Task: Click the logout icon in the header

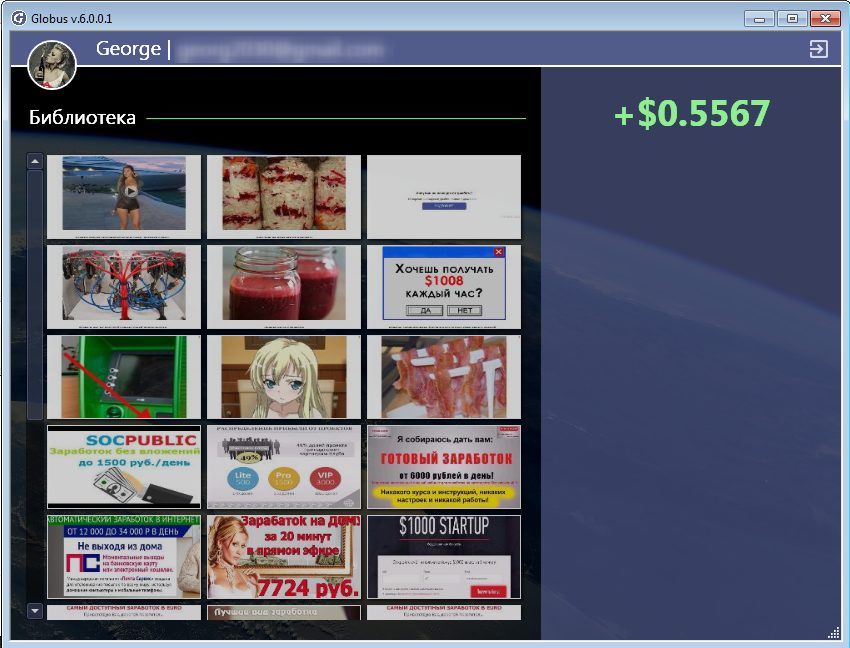Action: (x=819, y=49)
